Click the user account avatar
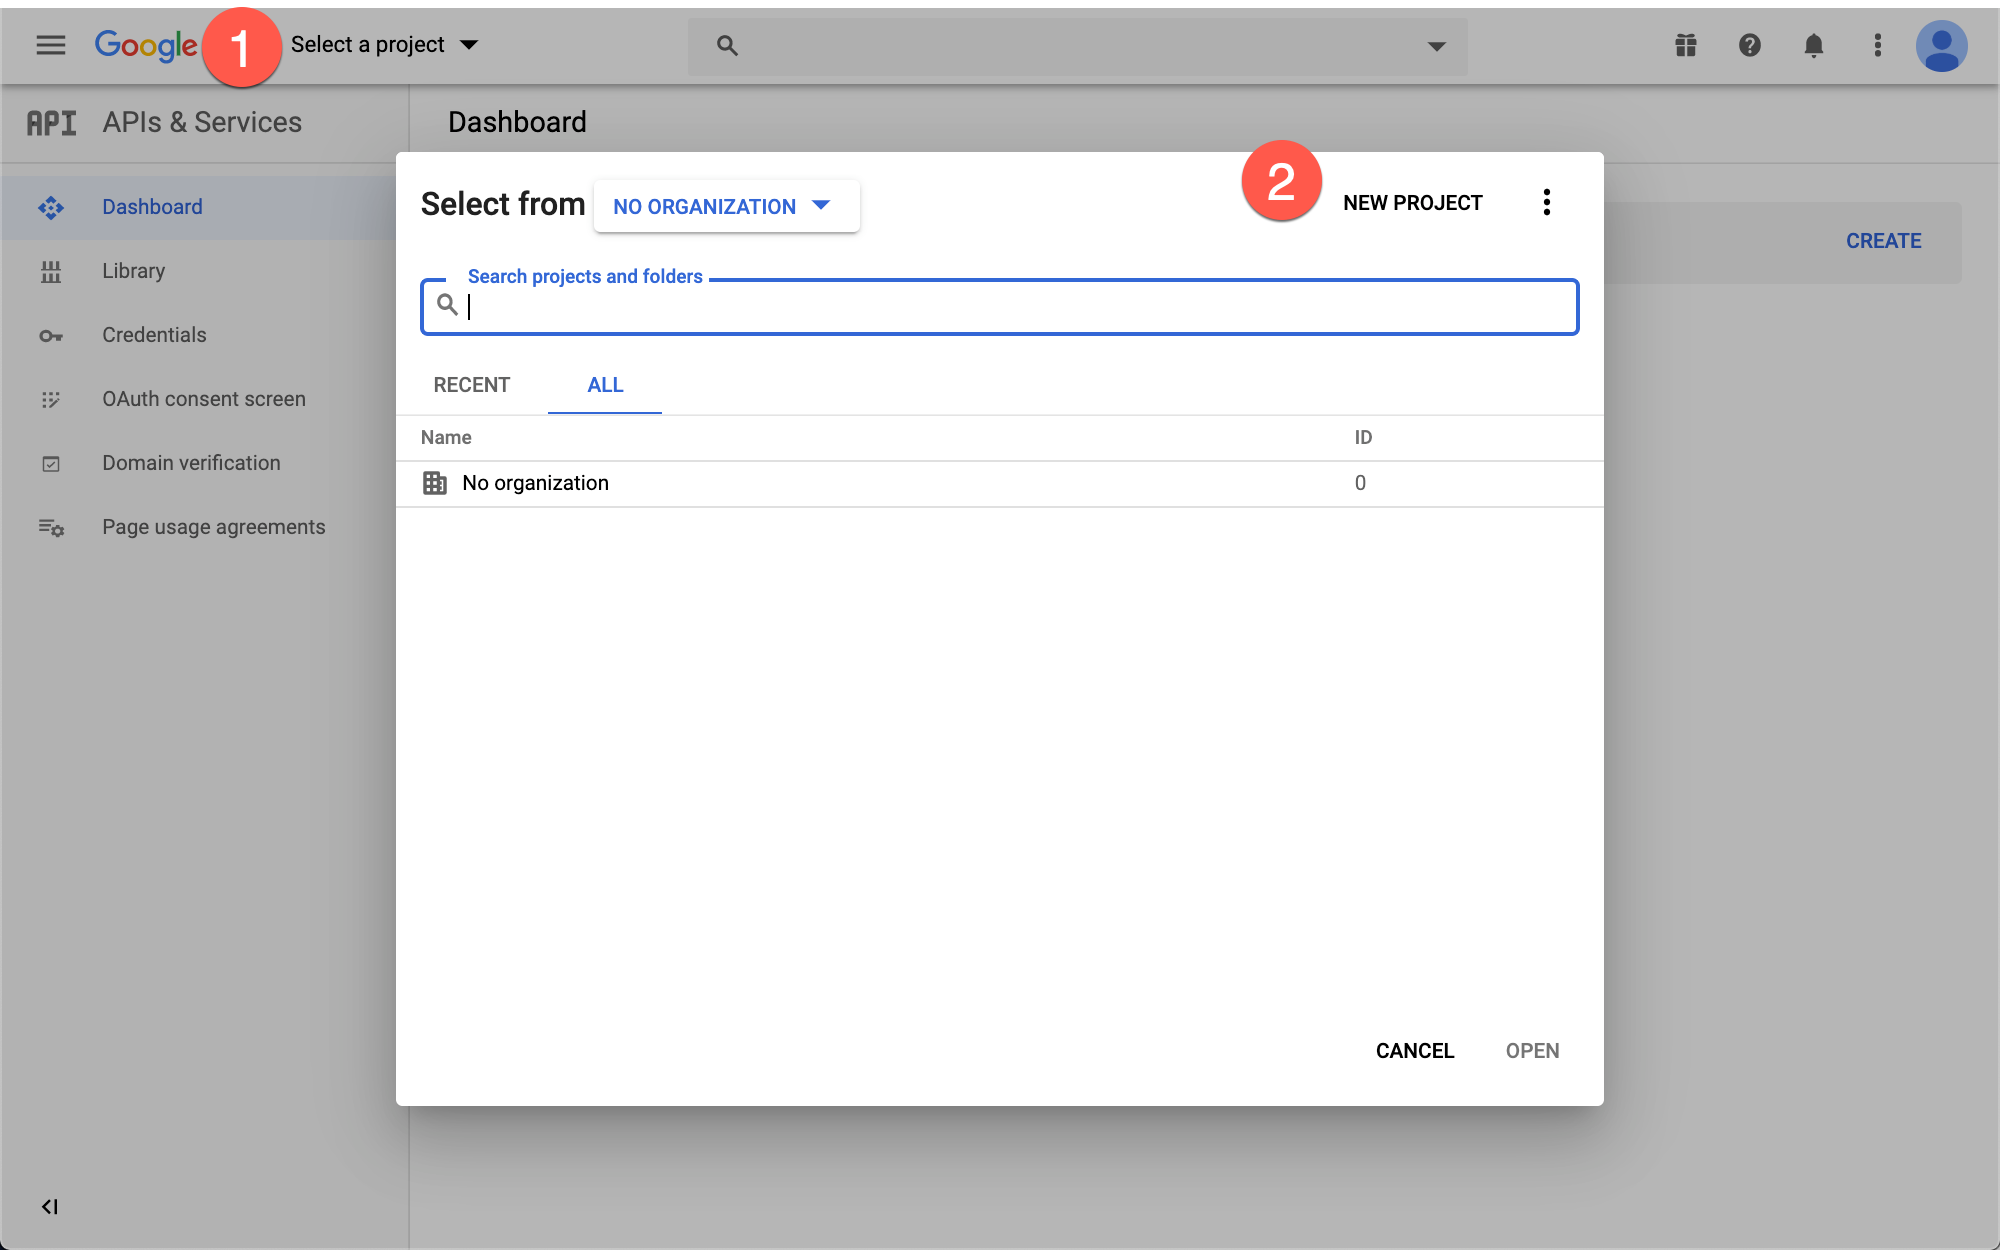The width and height of the screenshot is (2000, 1250). [1942, 46]
